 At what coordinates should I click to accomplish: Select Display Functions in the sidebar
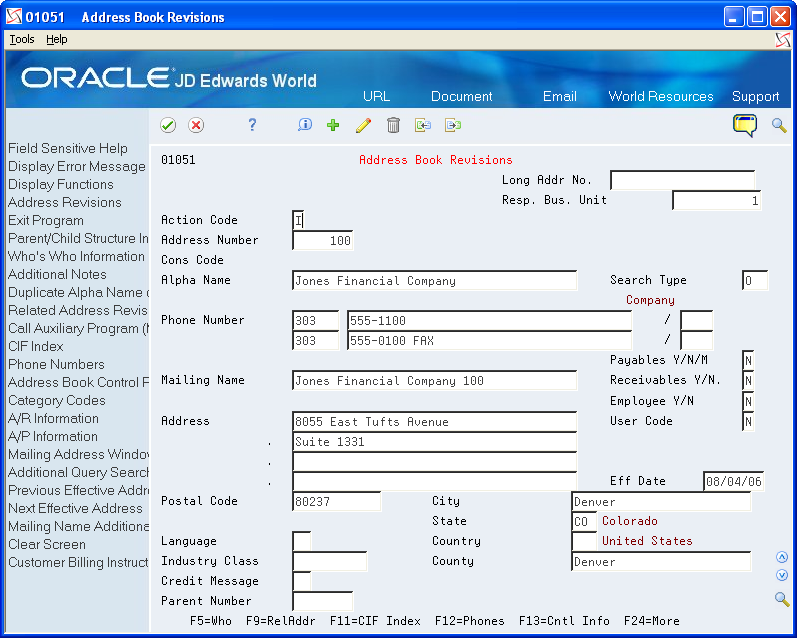pyautogui.click(x=60, y=185)
